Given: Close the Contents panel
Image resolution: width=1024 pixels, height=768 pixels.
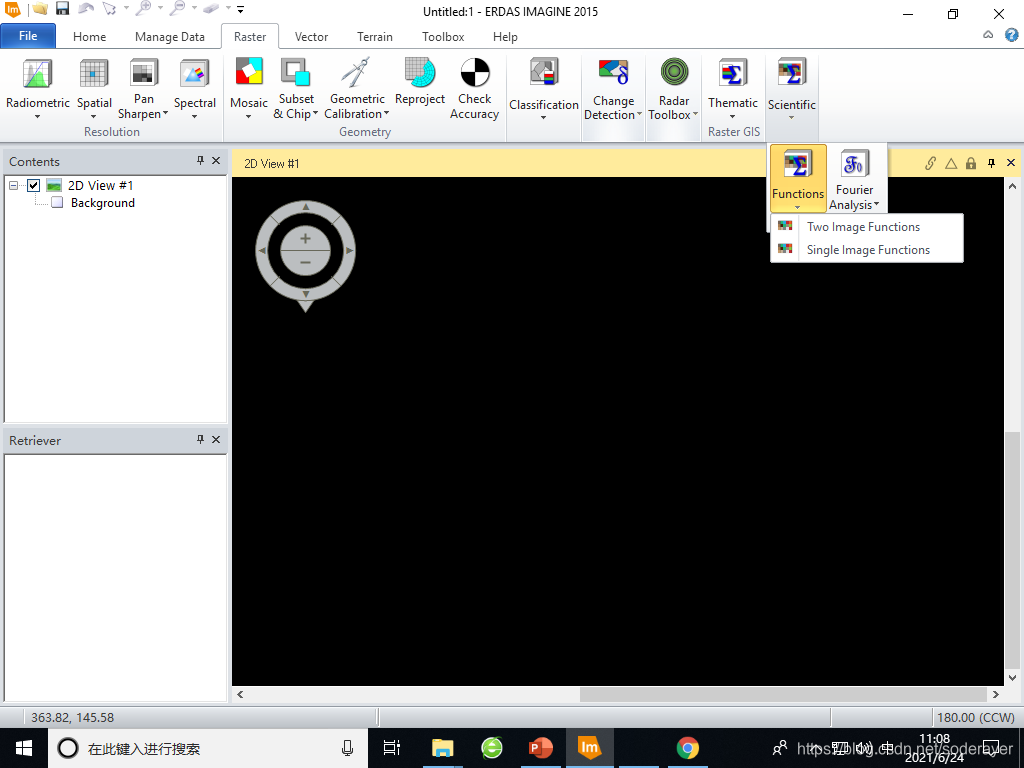Looking at the screenshot, I should [x=216, y=161].
